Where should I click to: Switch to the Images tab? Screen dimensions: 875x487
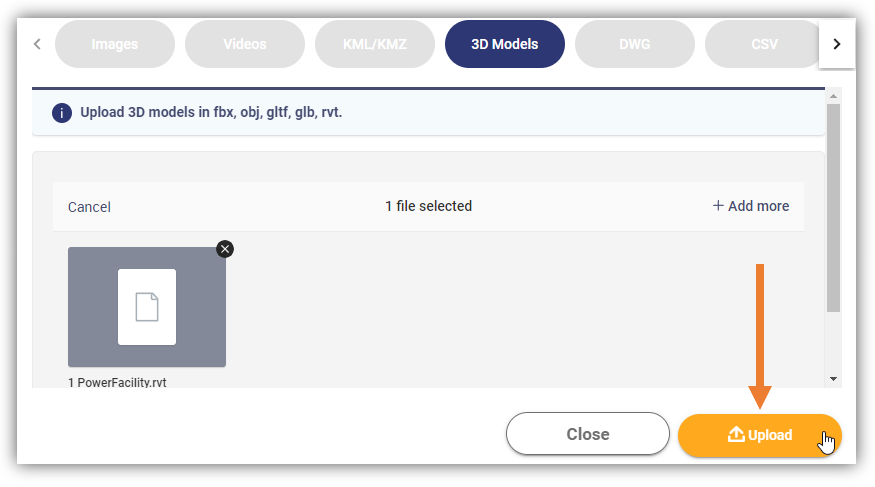[115, 44]
